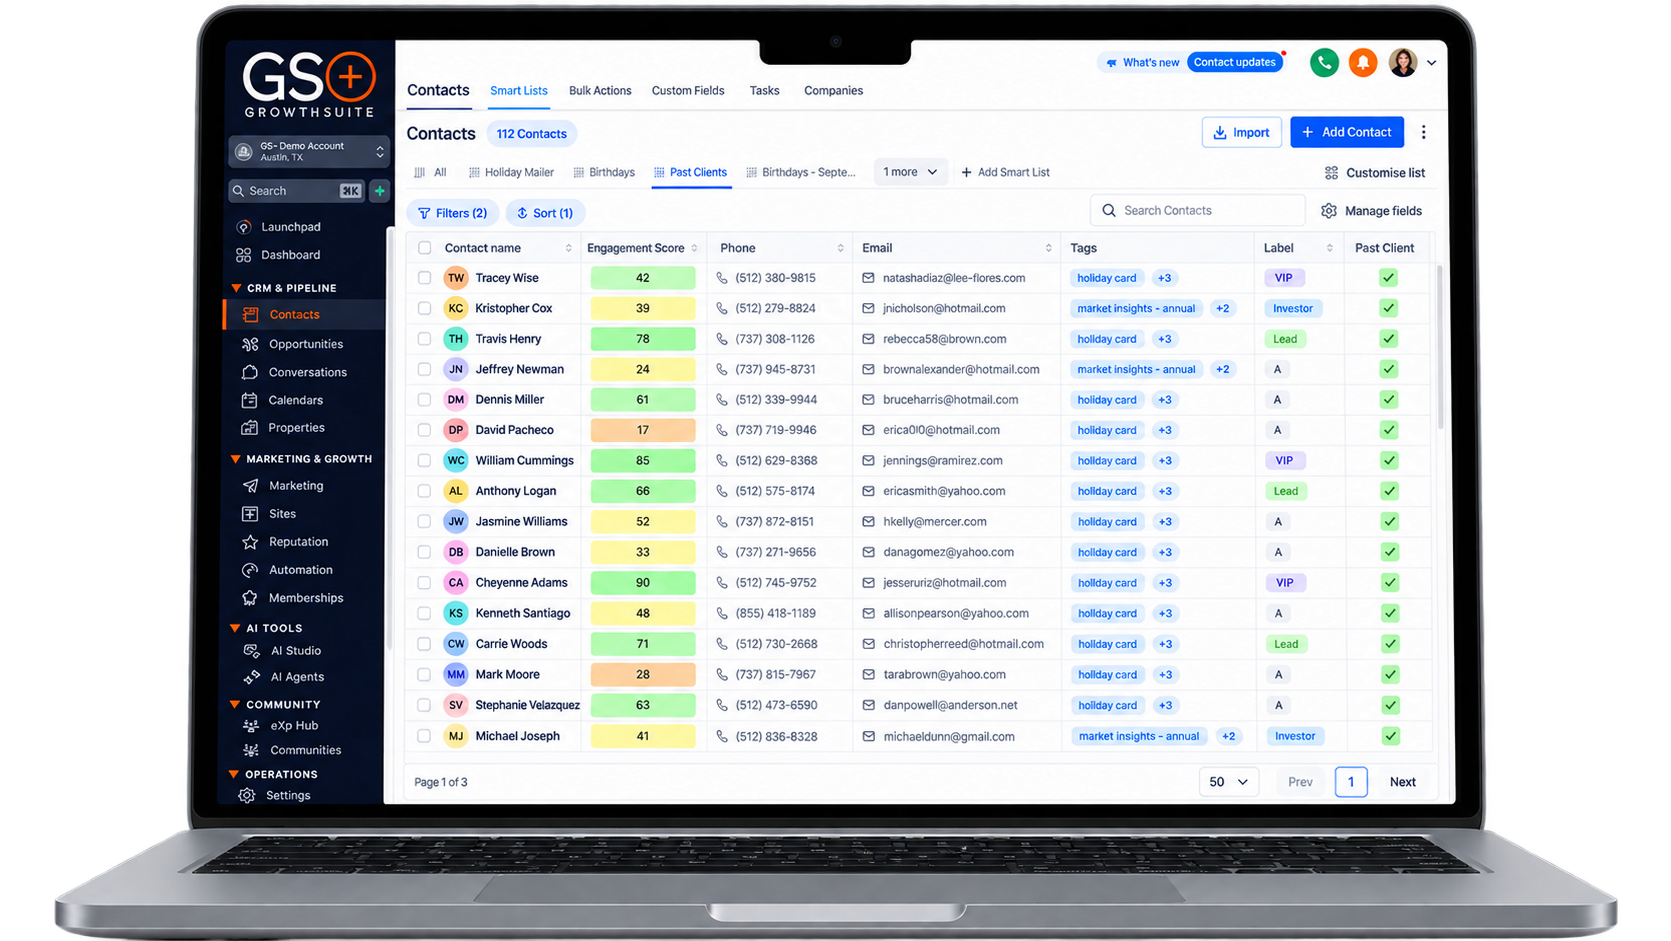1671x941 pixels.
Task: Open the Custom Fields tab
Action: [x=688, y=90]
